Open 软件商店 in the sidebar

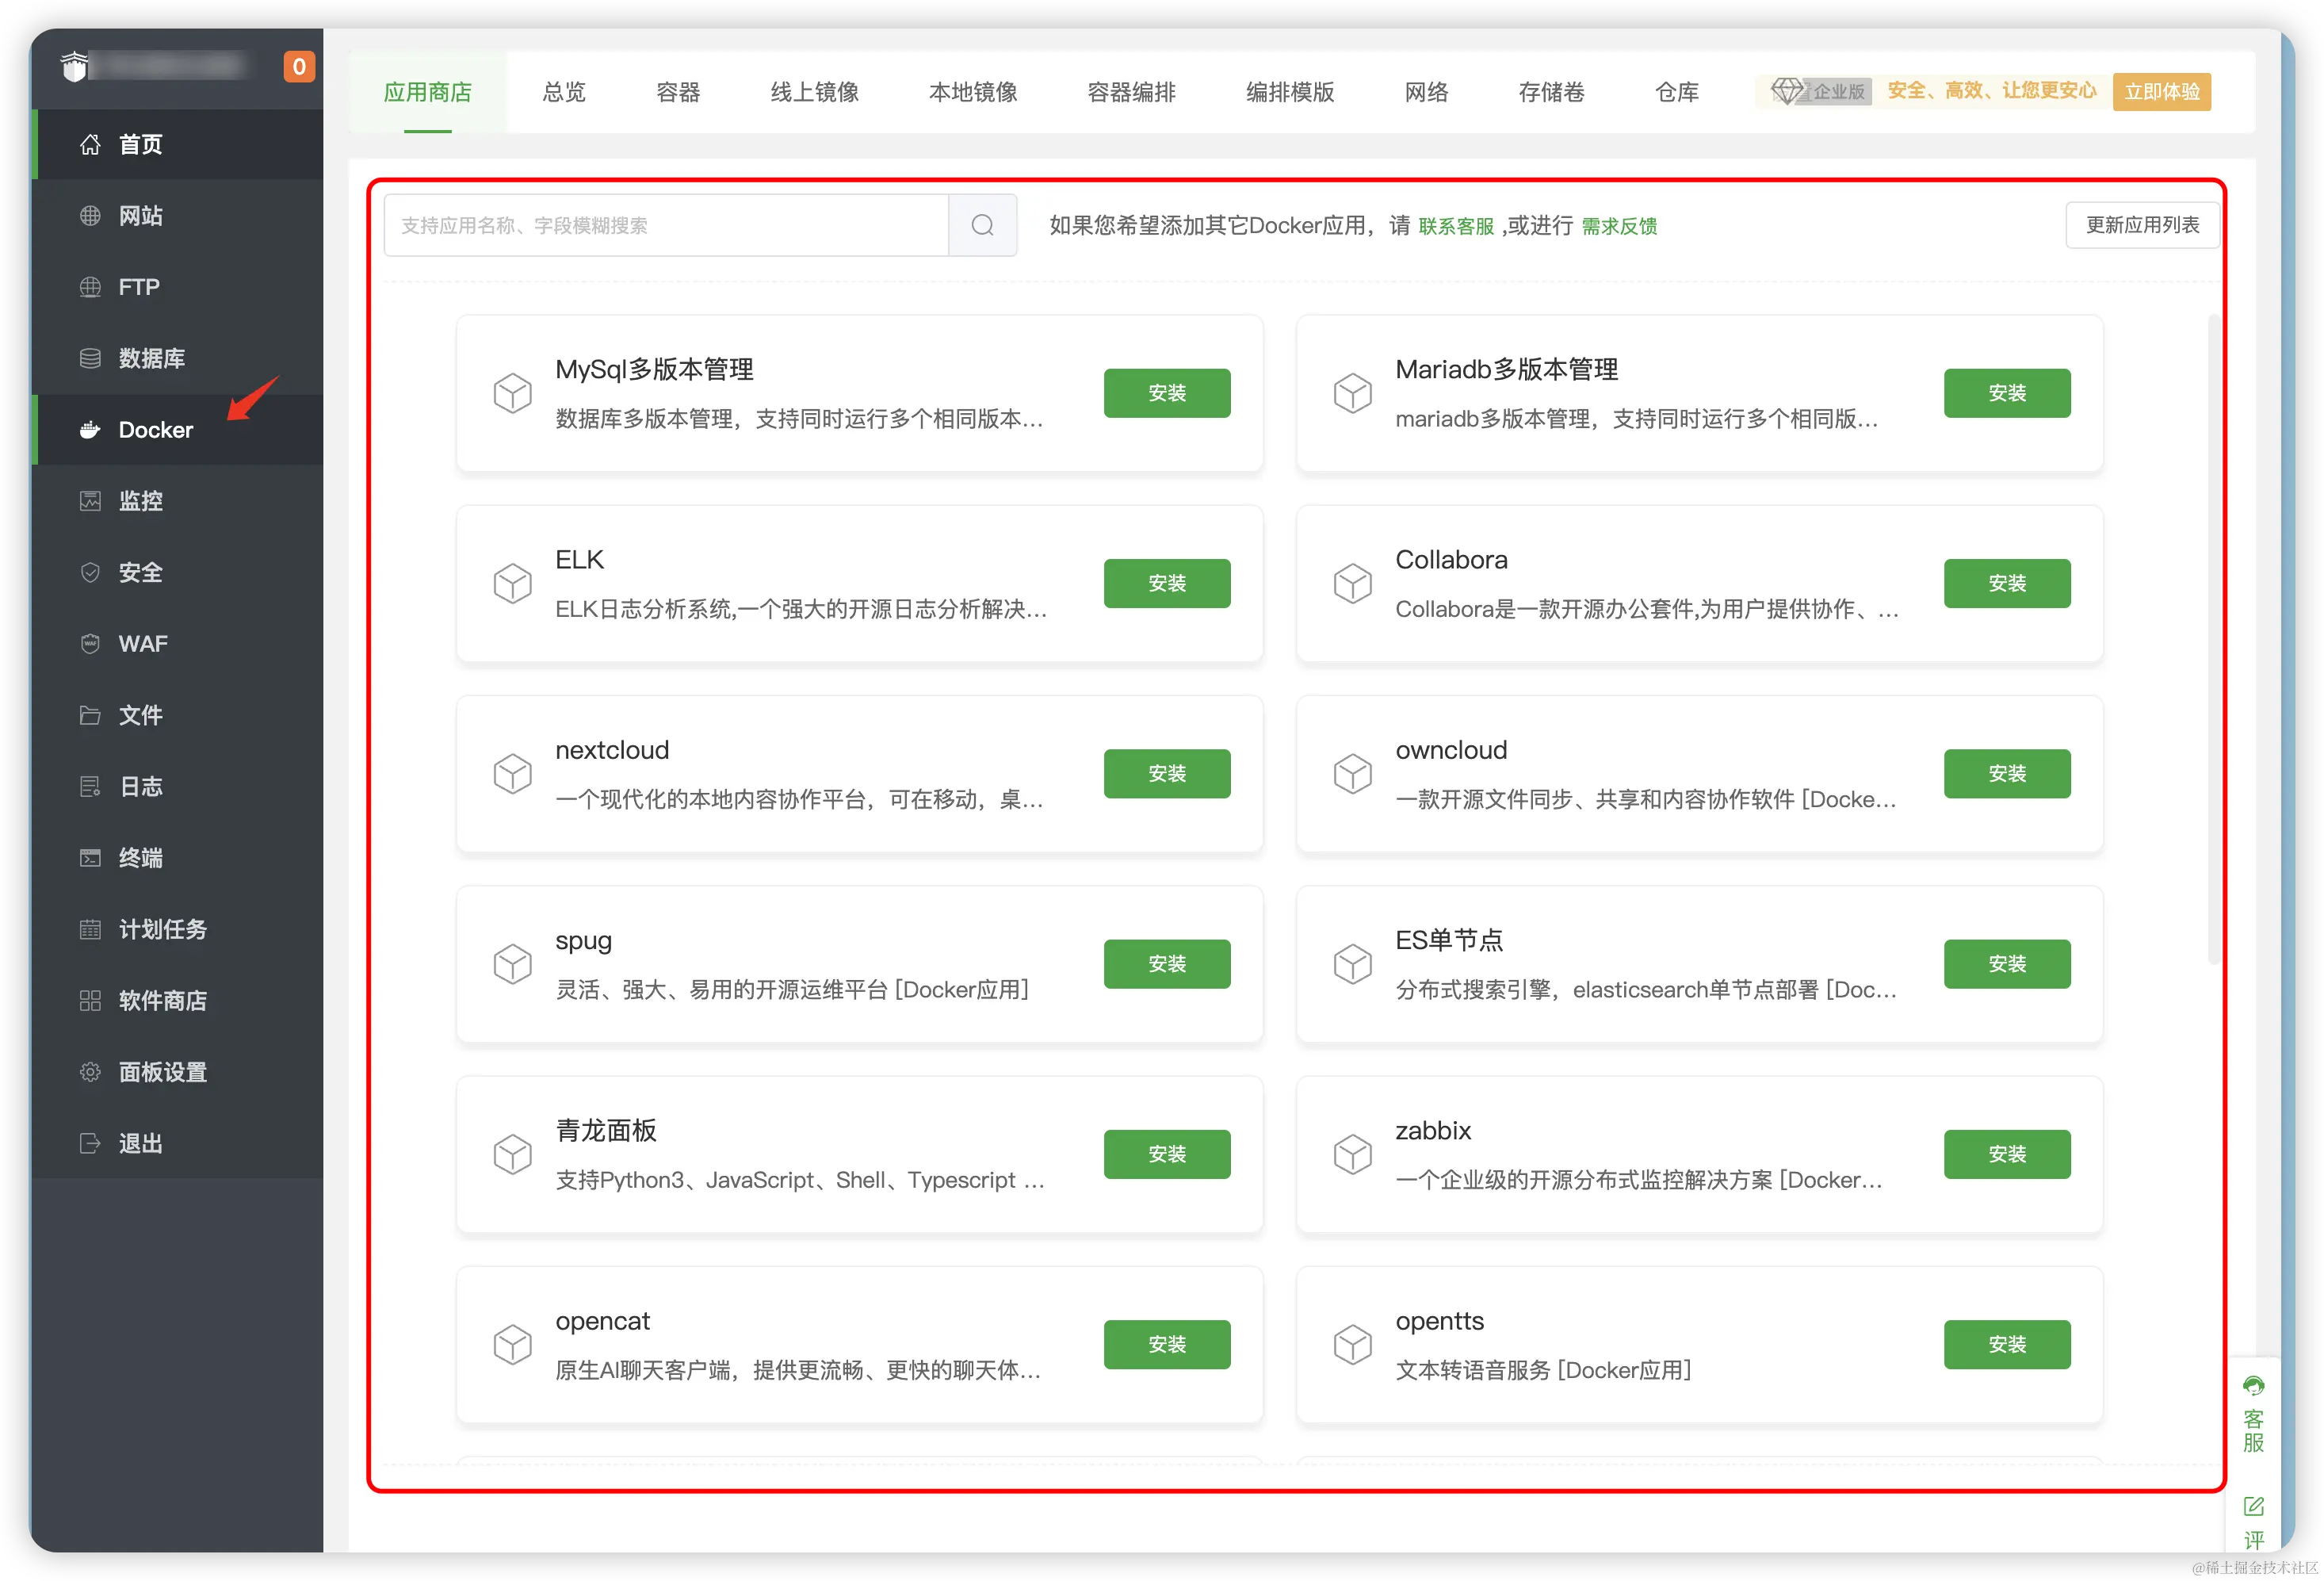pos(162,1001)
